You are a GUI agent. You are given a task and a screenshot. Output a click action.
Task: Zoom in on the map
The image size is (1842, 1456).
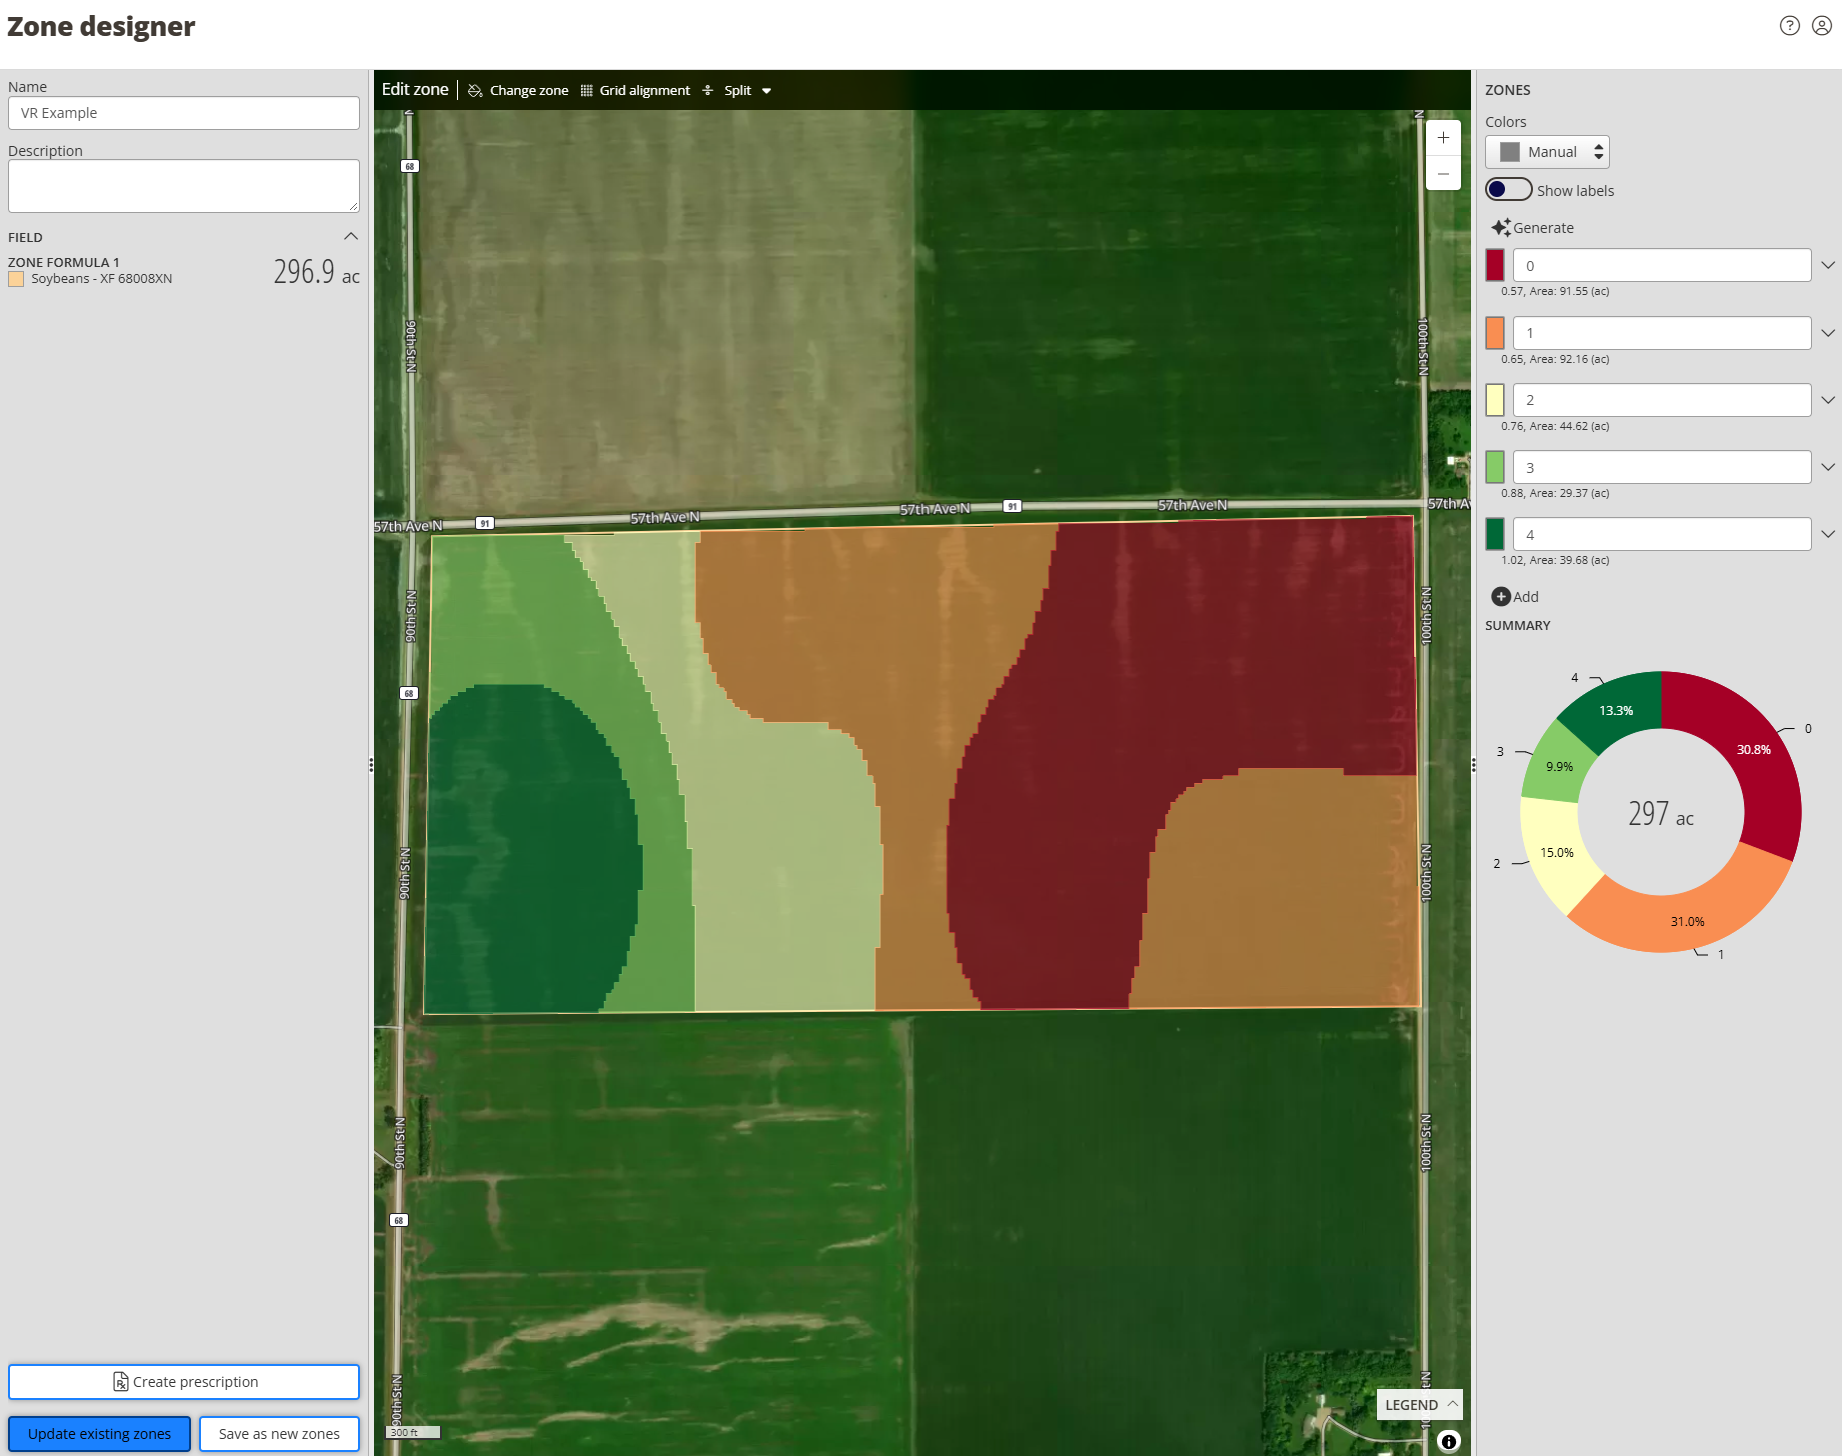coord(1443,138)
